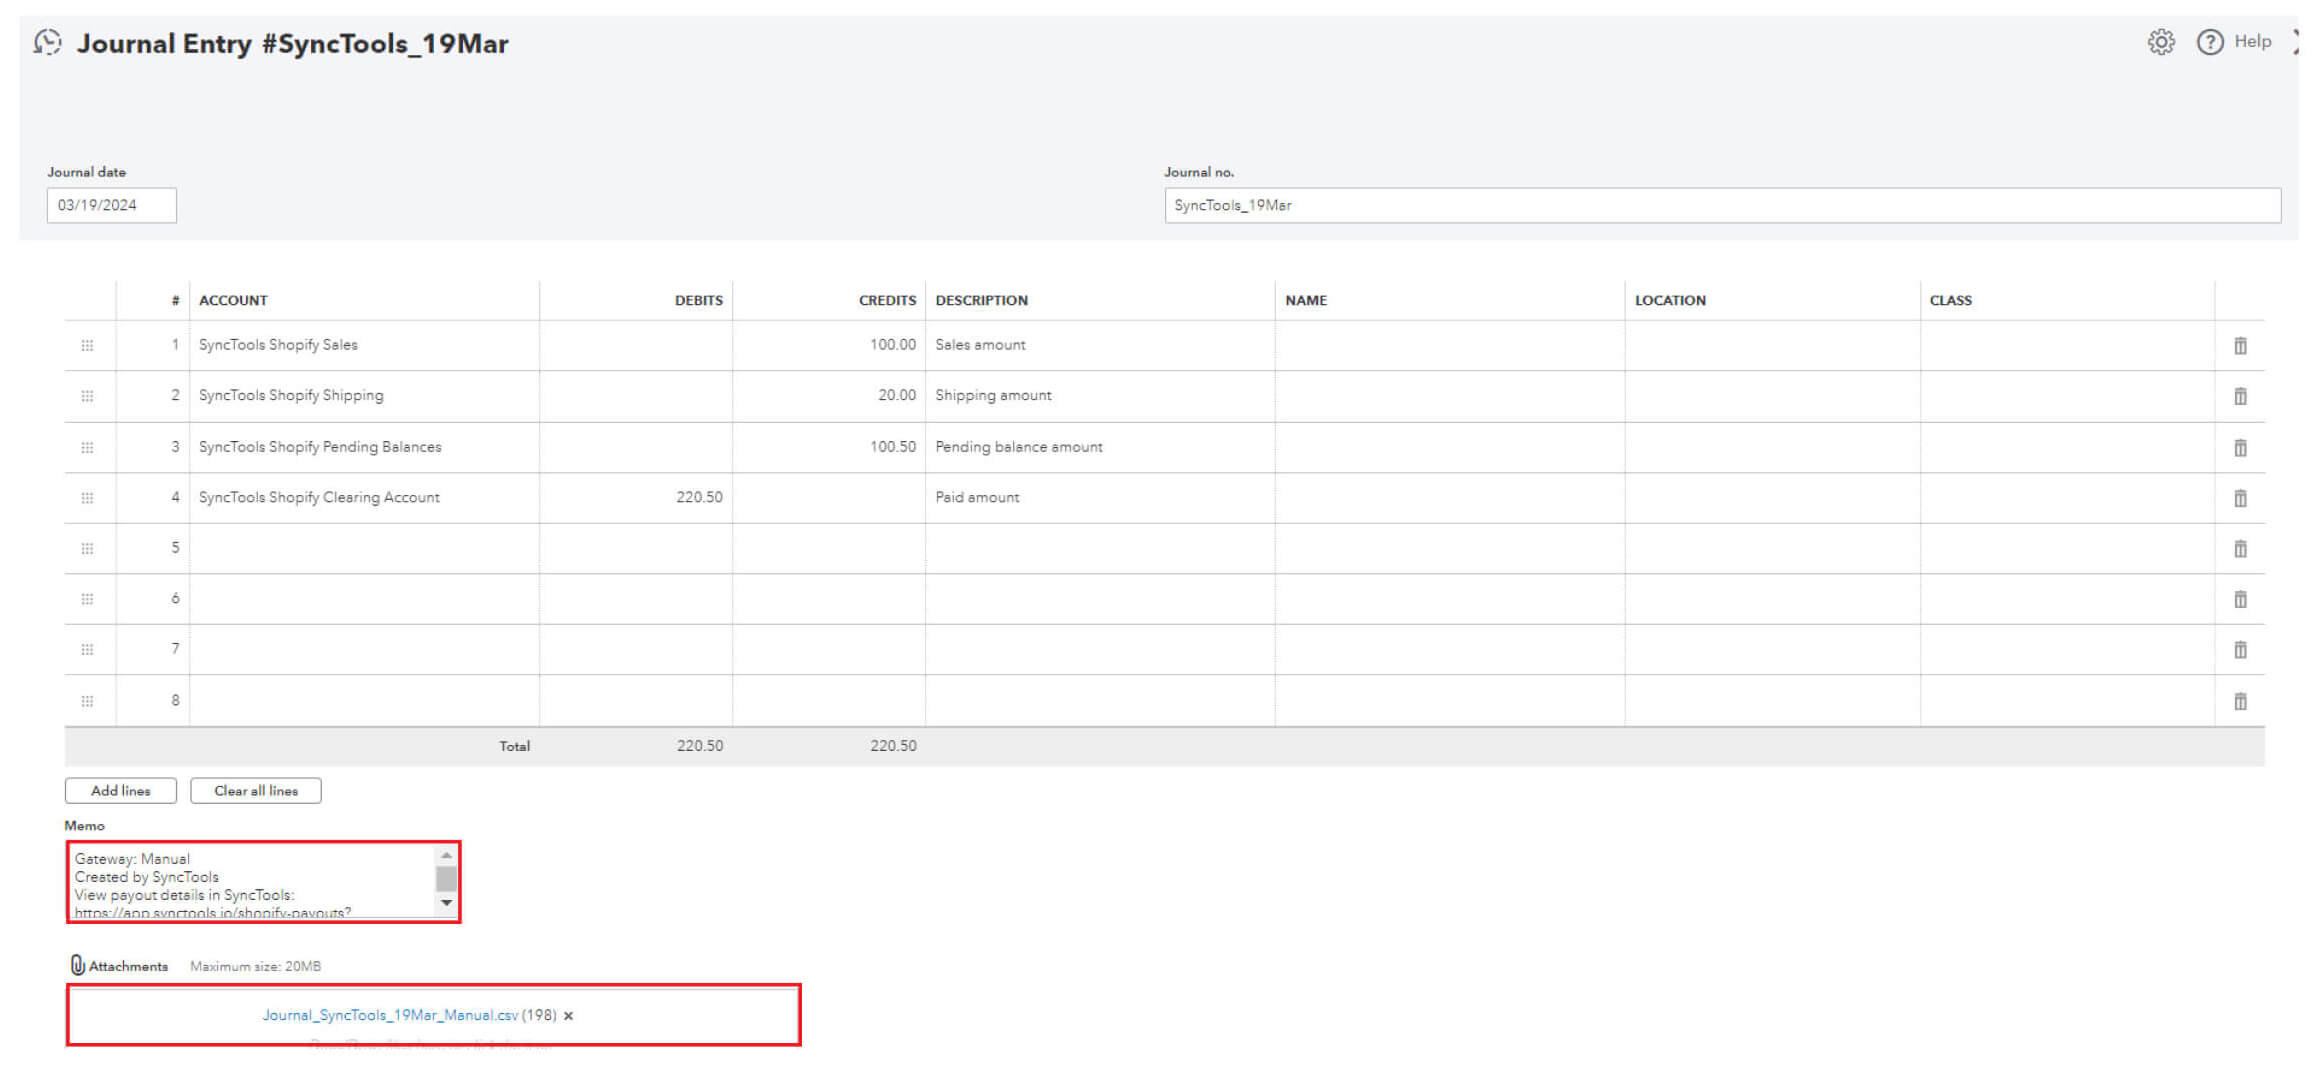Click the DEBITS column header
Viewport: 2324px width, 1070px height.
click(698, 300)
